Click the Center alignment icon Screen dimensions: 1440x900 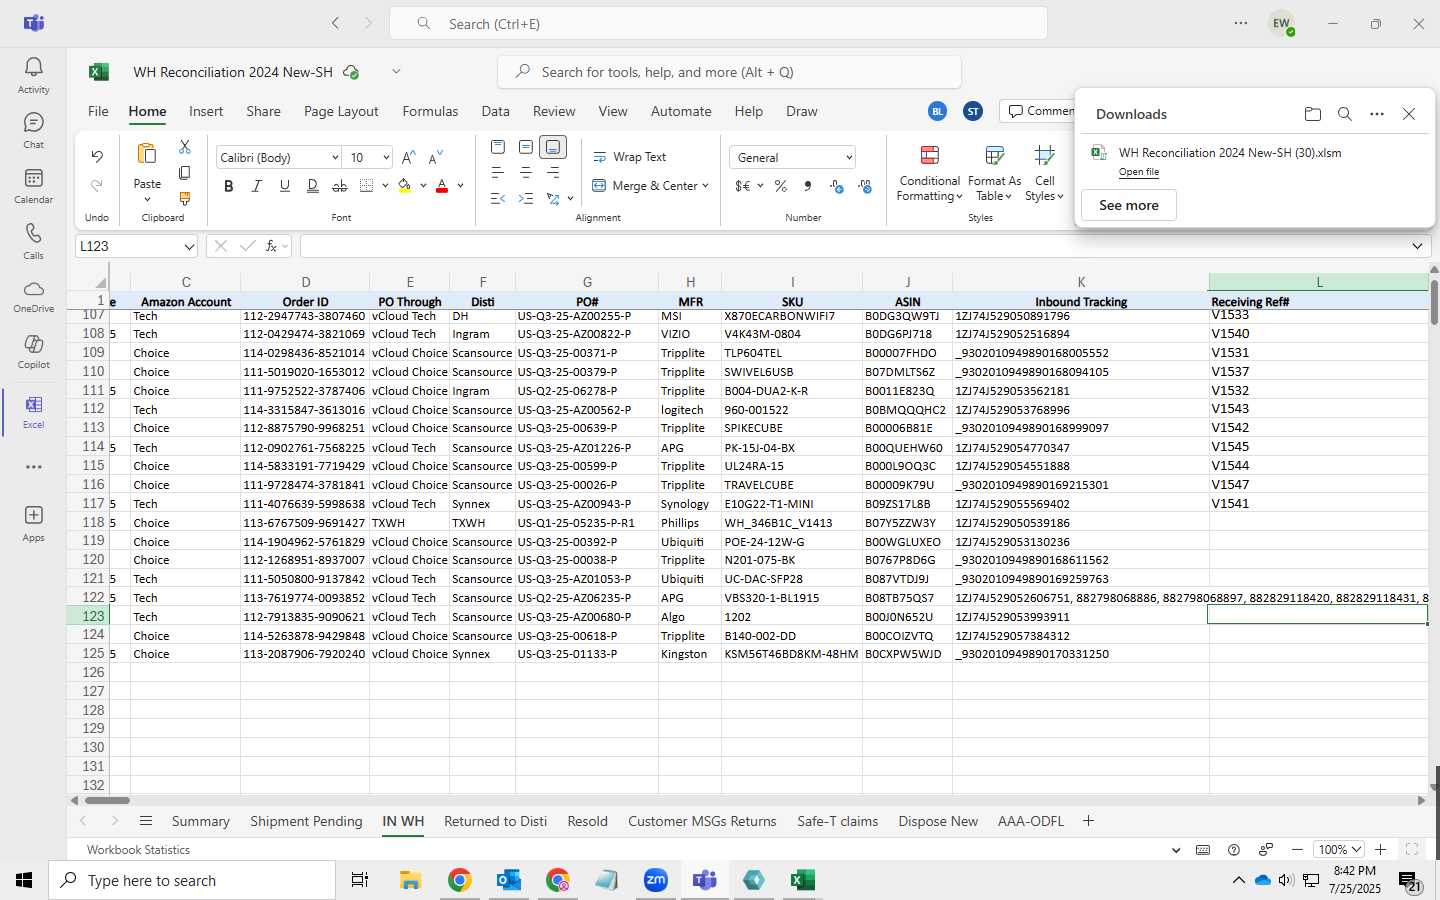(526, 173)
